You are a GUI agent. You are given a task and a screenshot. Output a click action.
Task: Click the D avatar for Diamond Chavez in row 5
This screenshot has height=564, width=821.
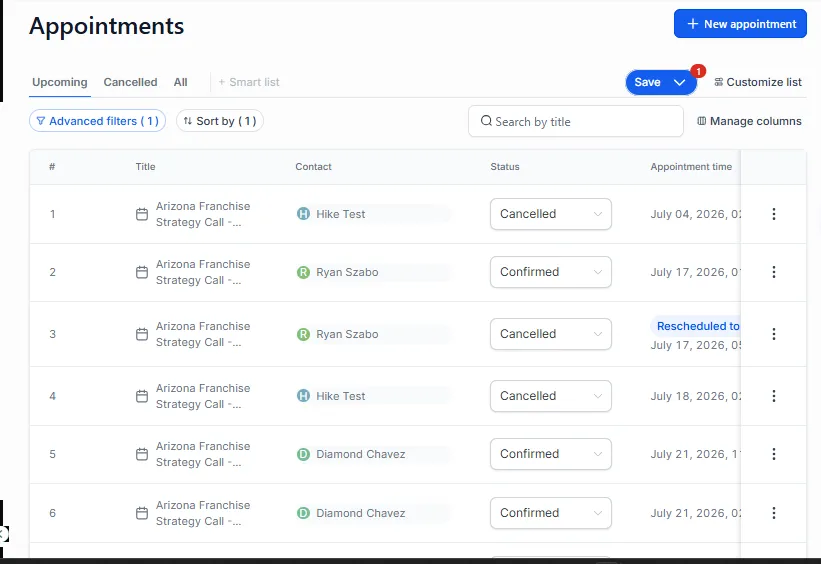(303, 454)
